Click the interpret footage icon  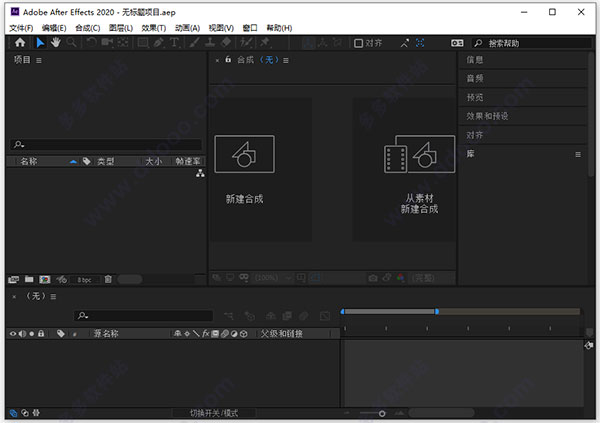tap(13, 279)
